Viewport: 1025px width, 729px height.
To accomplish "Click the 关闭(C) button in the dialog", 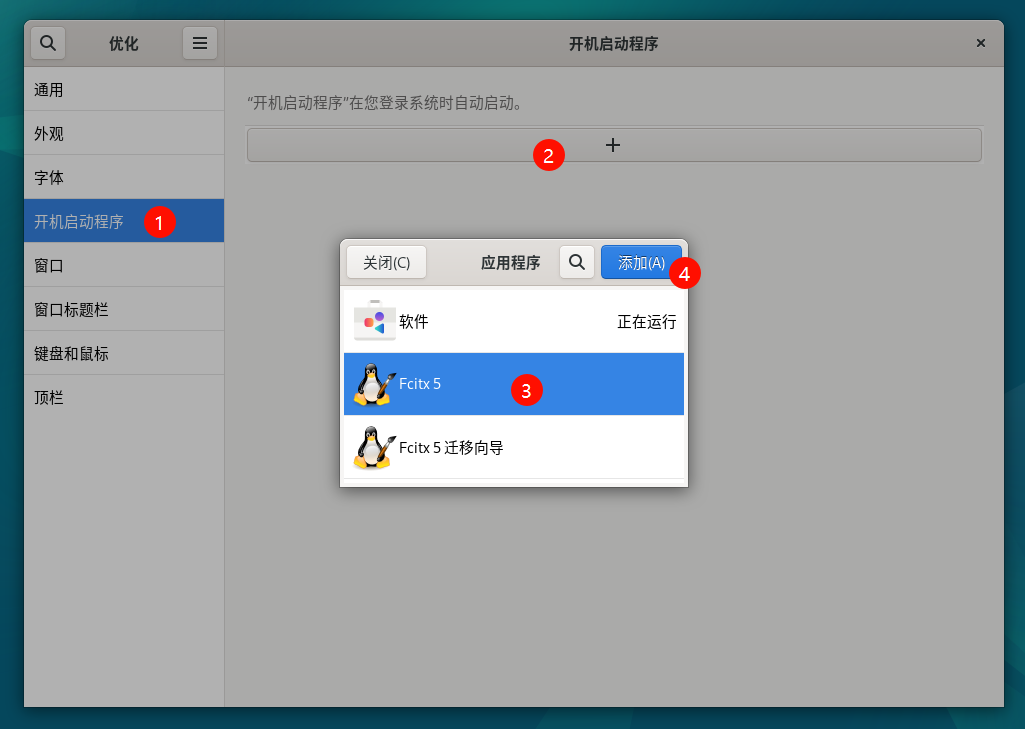I will [x=386, y=262].
